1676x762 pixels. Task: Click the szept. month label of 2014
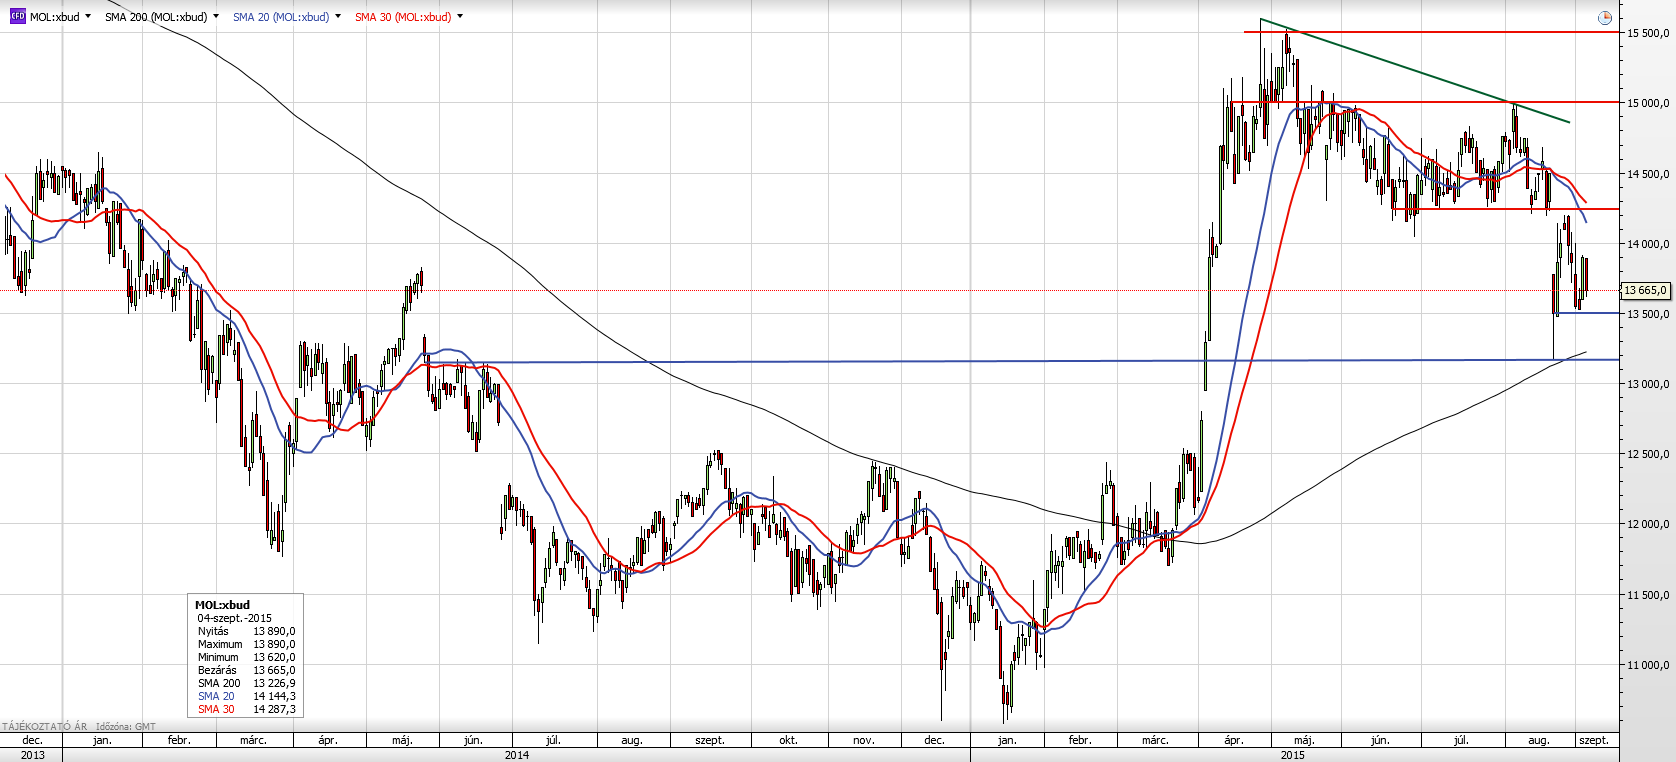coord(710,741)
